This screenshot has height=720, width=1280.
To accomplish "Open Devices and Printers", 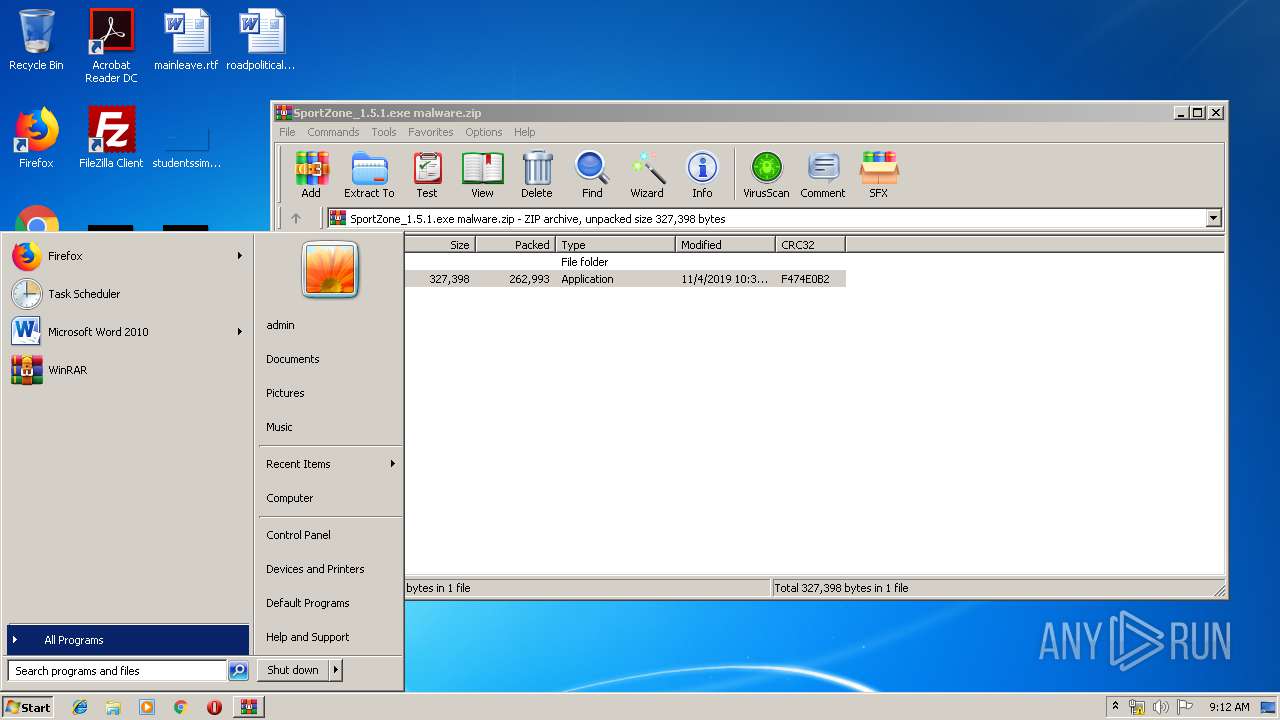I will point(315,569).
